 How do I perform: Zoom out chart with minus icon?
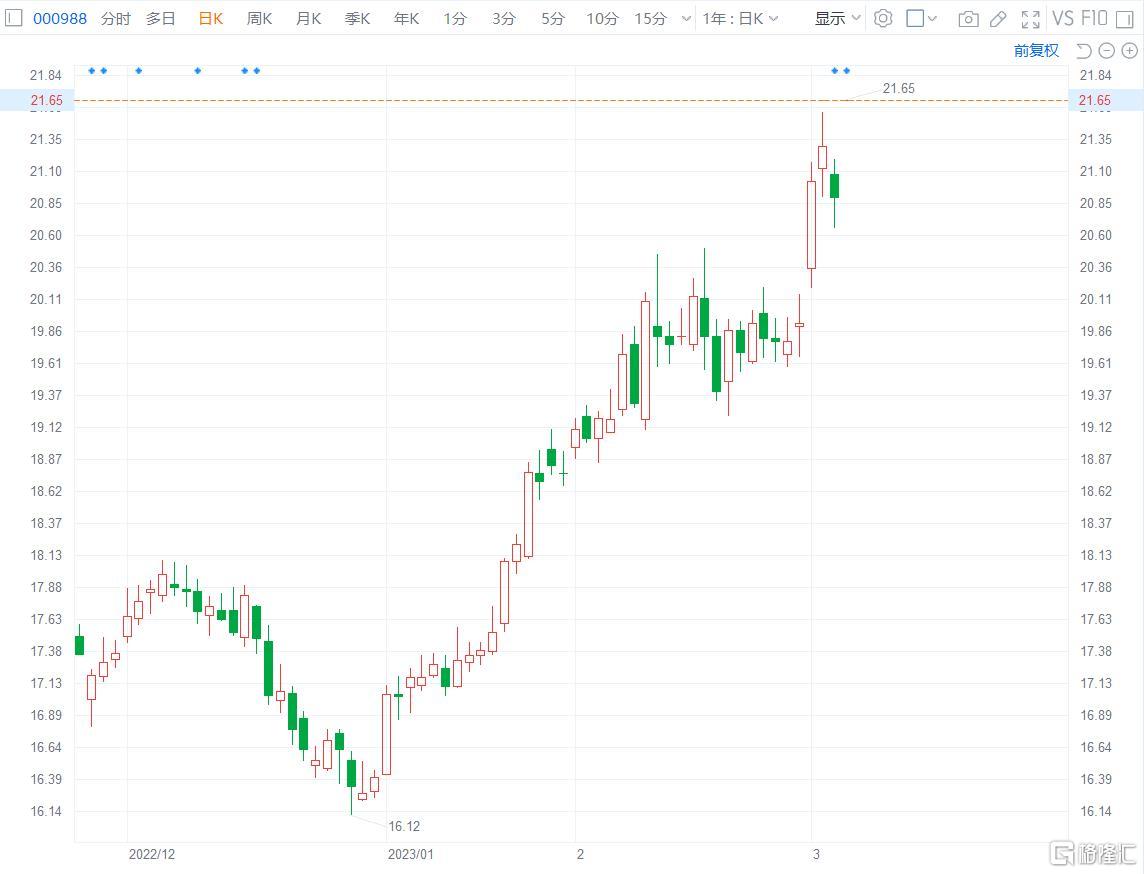tap(1106, 51)
